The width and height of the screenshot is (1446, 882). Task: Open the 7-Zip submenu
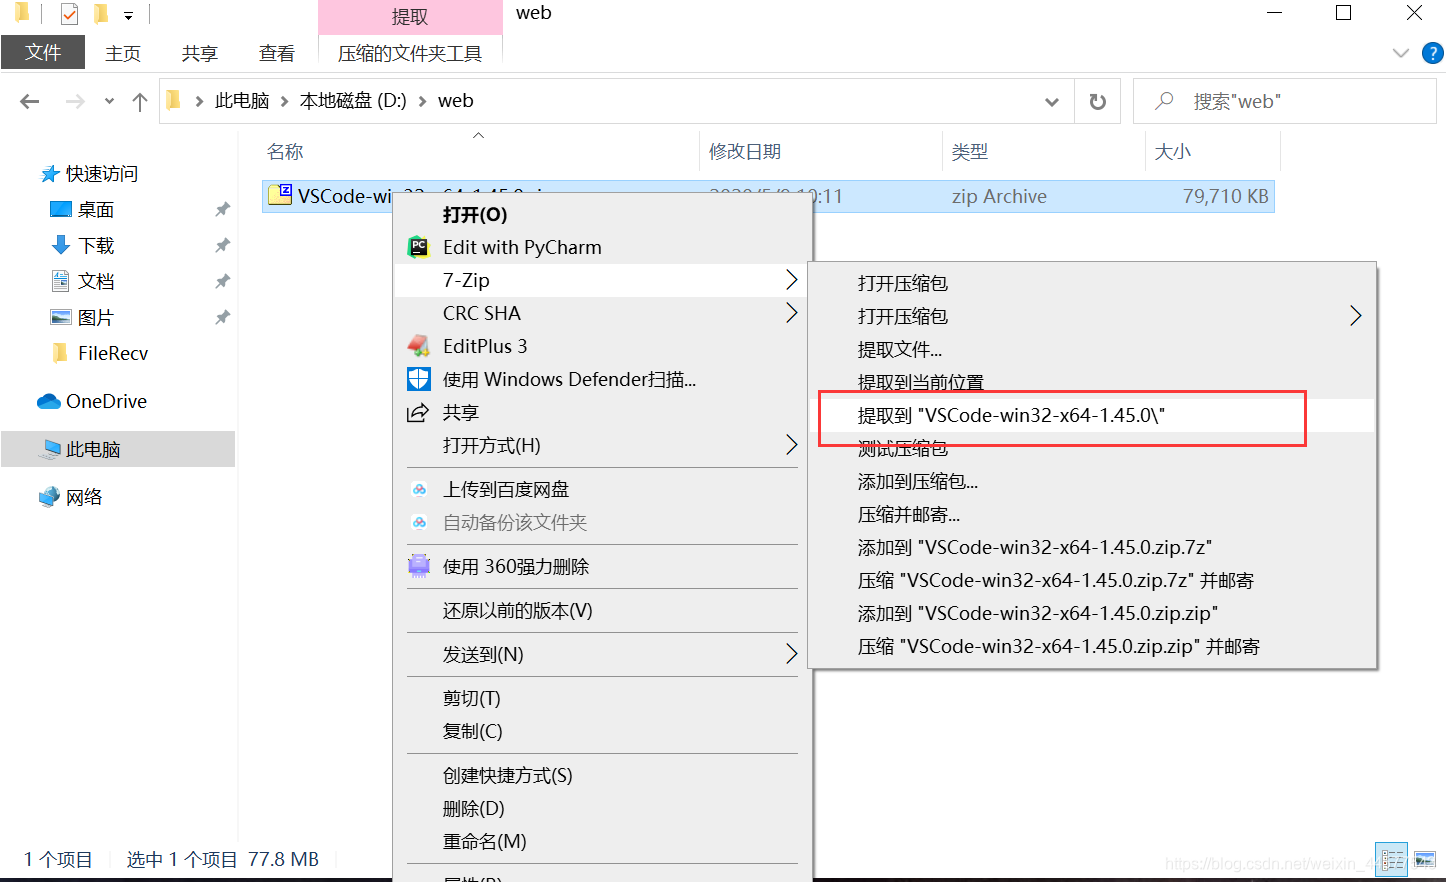(x=604, y=280)
